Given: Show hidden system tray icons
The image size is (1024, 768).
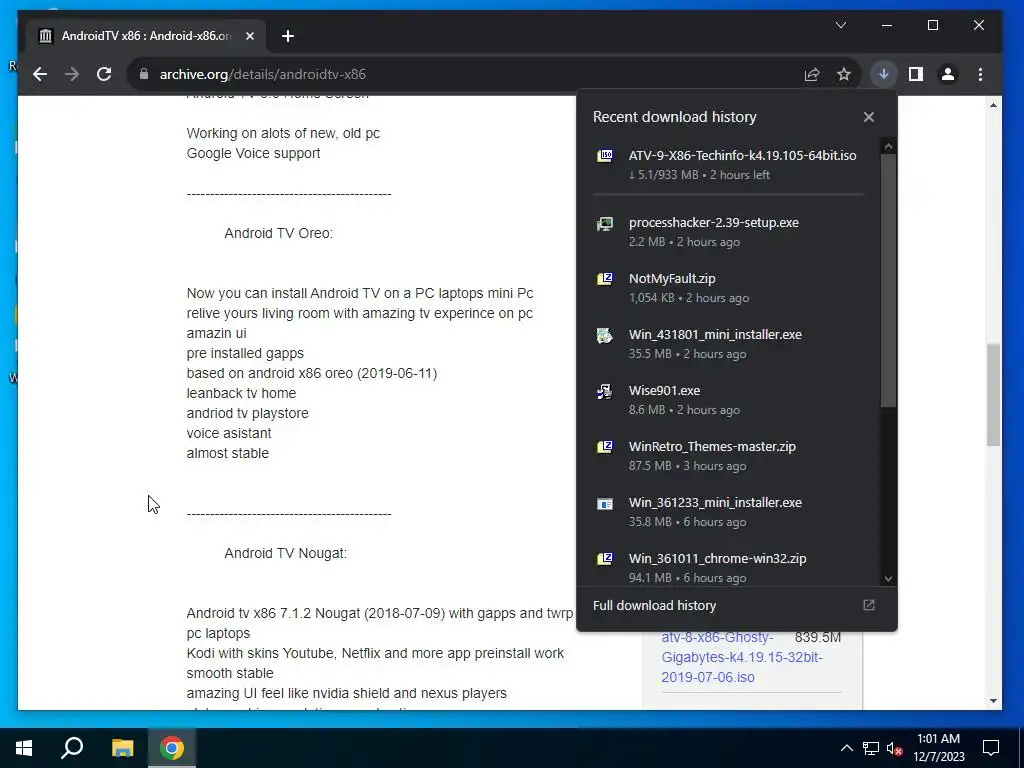Looking at the screenshot, I should click(x=846, y=748).
